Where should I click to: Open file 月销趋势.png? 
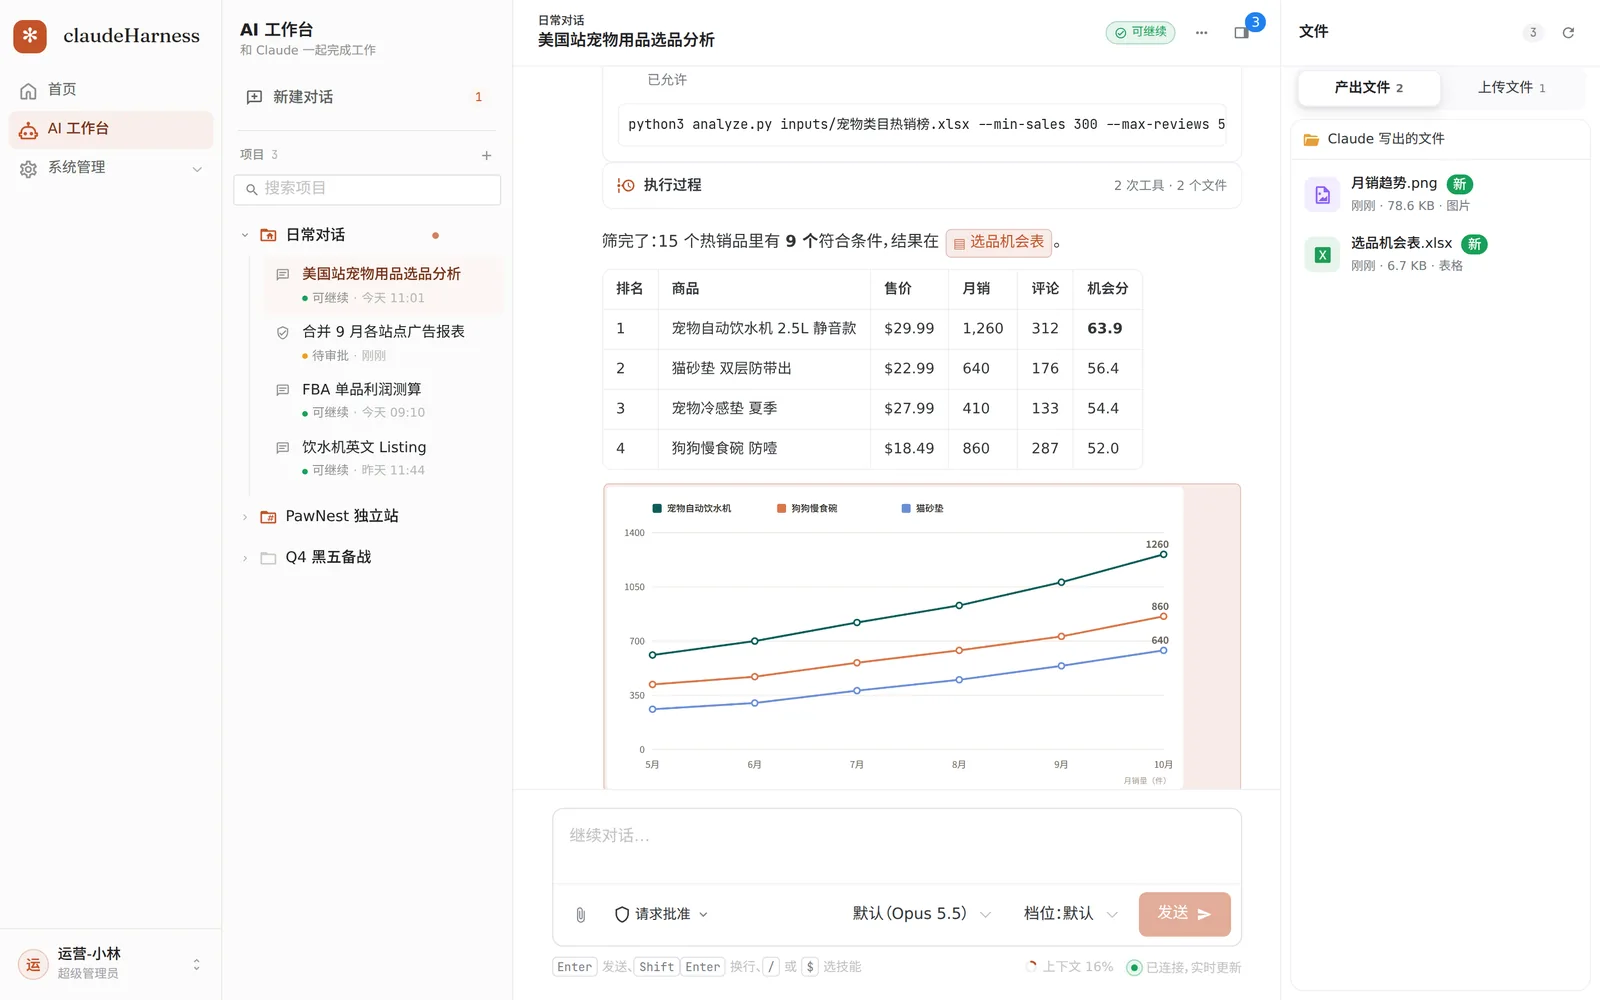click(1440, 194)
